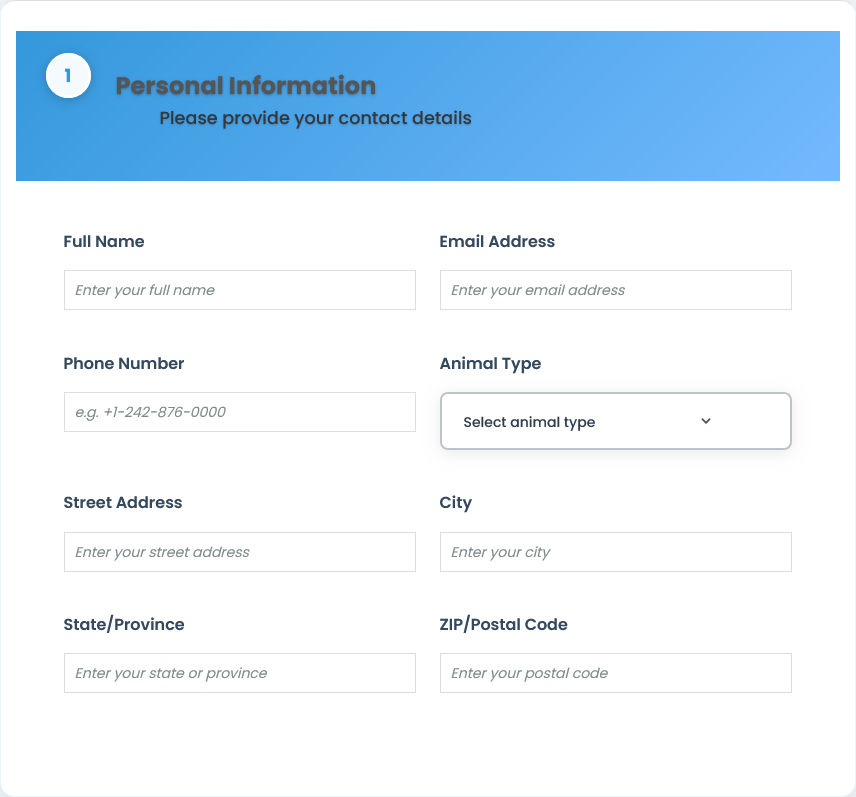This screenshot has width=856, height=797.
Task: Expand the Select animal type menu
Action: pos(615,421)
